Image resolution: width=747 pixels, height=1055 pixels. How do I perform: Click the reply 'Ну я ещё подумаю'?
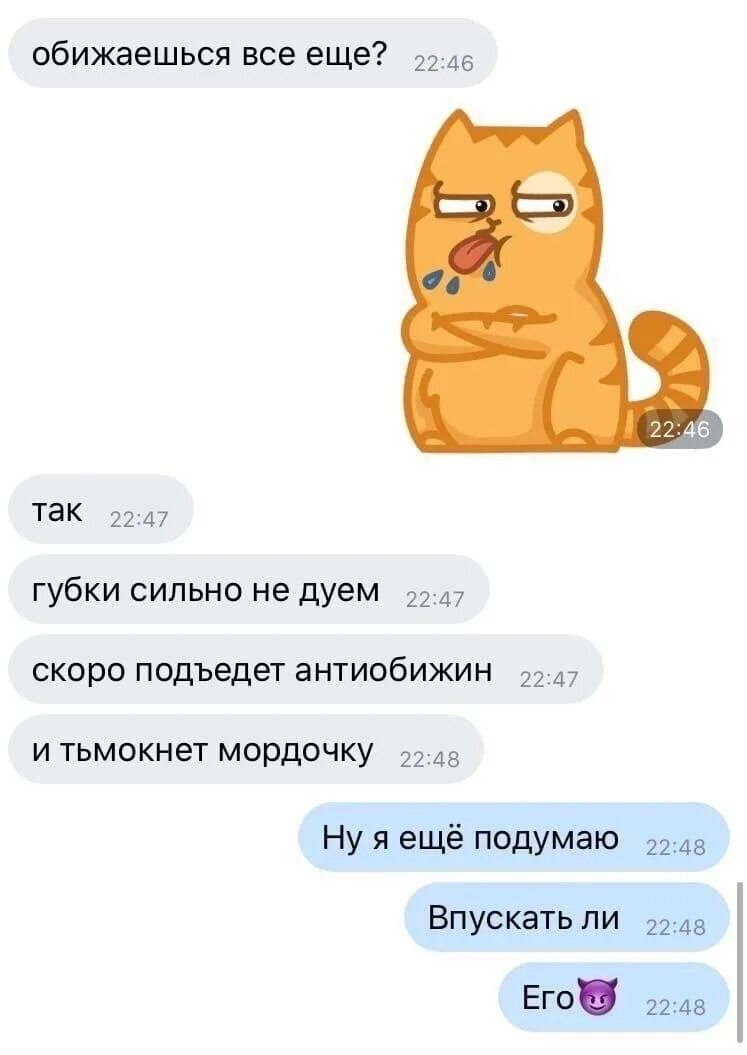coord(514,837)
